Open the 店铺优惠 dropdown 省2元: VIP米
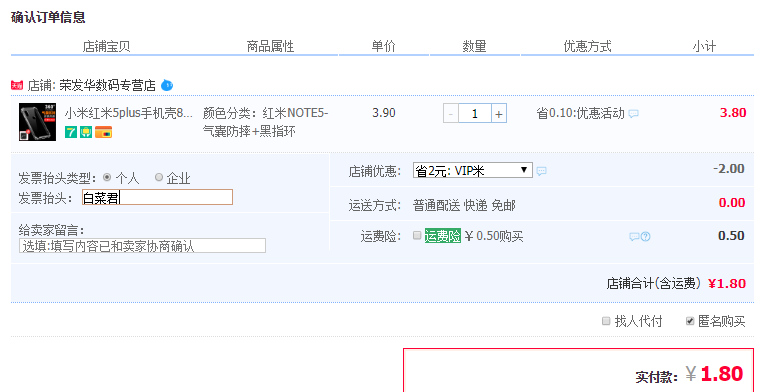 coord(473,170)
